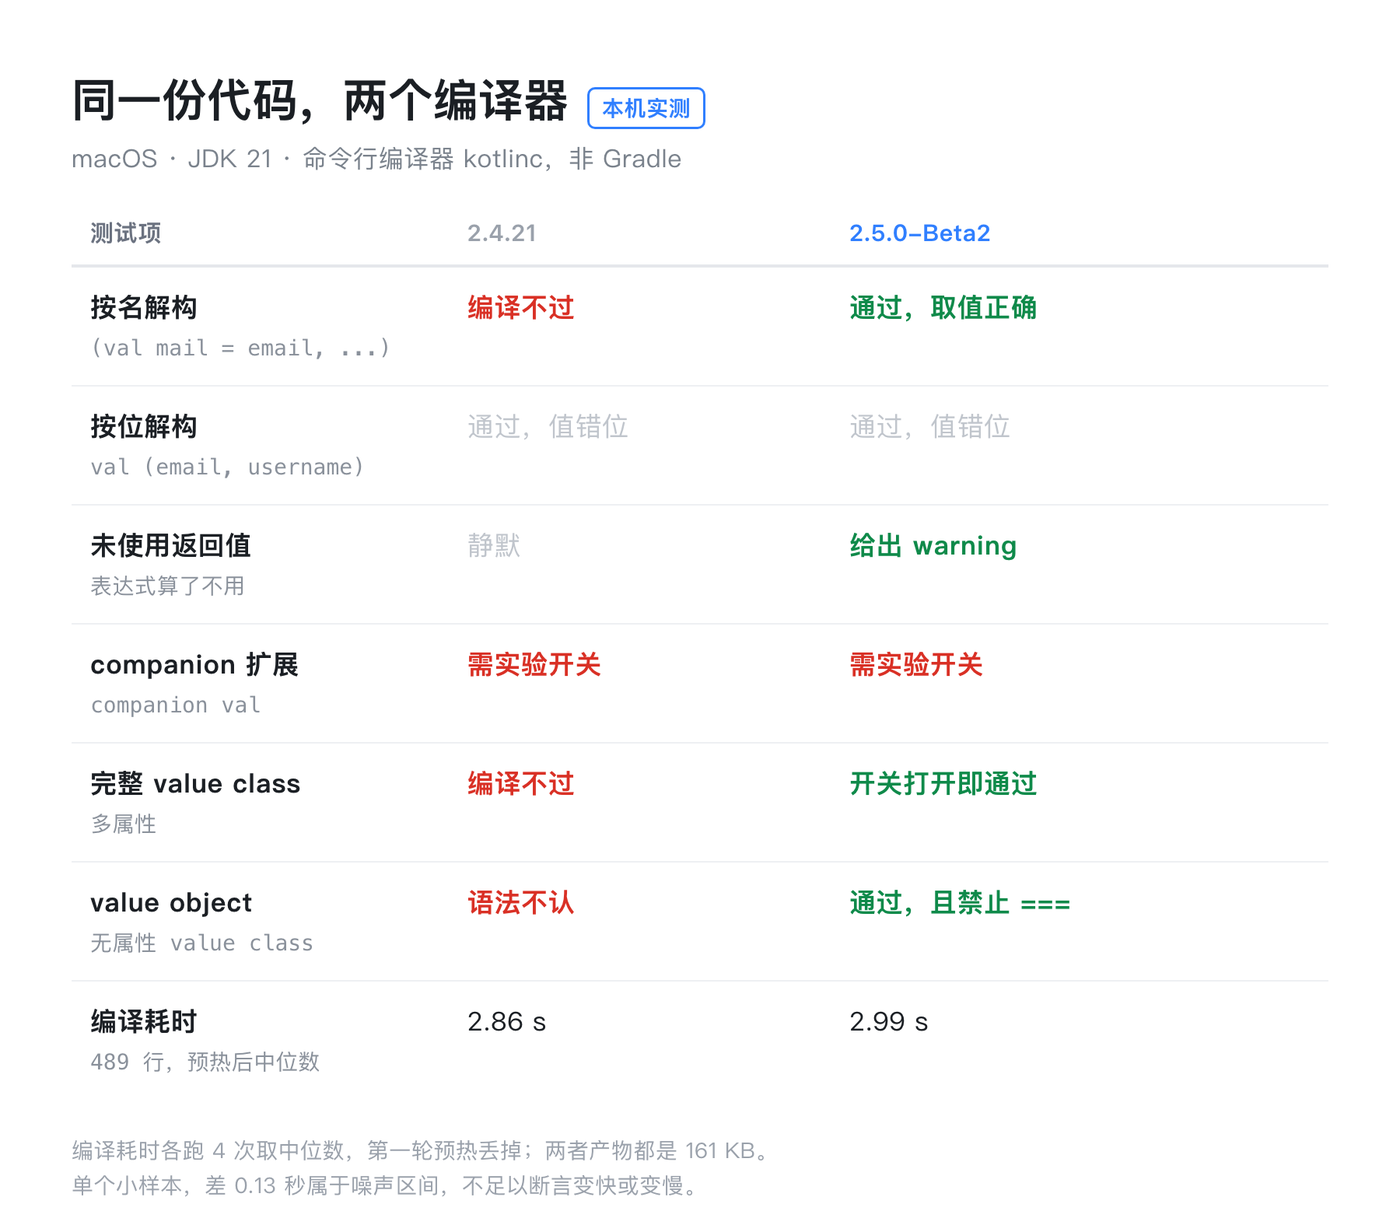Click the 2.86 s timing value
The height and width of the screenshot is (1225, 1400).
(x=507, y=1022)
